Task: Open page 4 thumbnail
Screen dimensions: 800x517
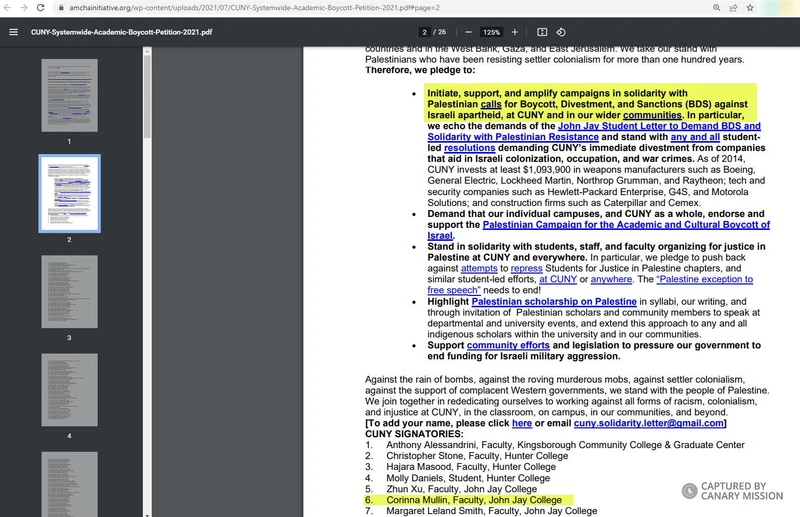Action: (69, 390)
